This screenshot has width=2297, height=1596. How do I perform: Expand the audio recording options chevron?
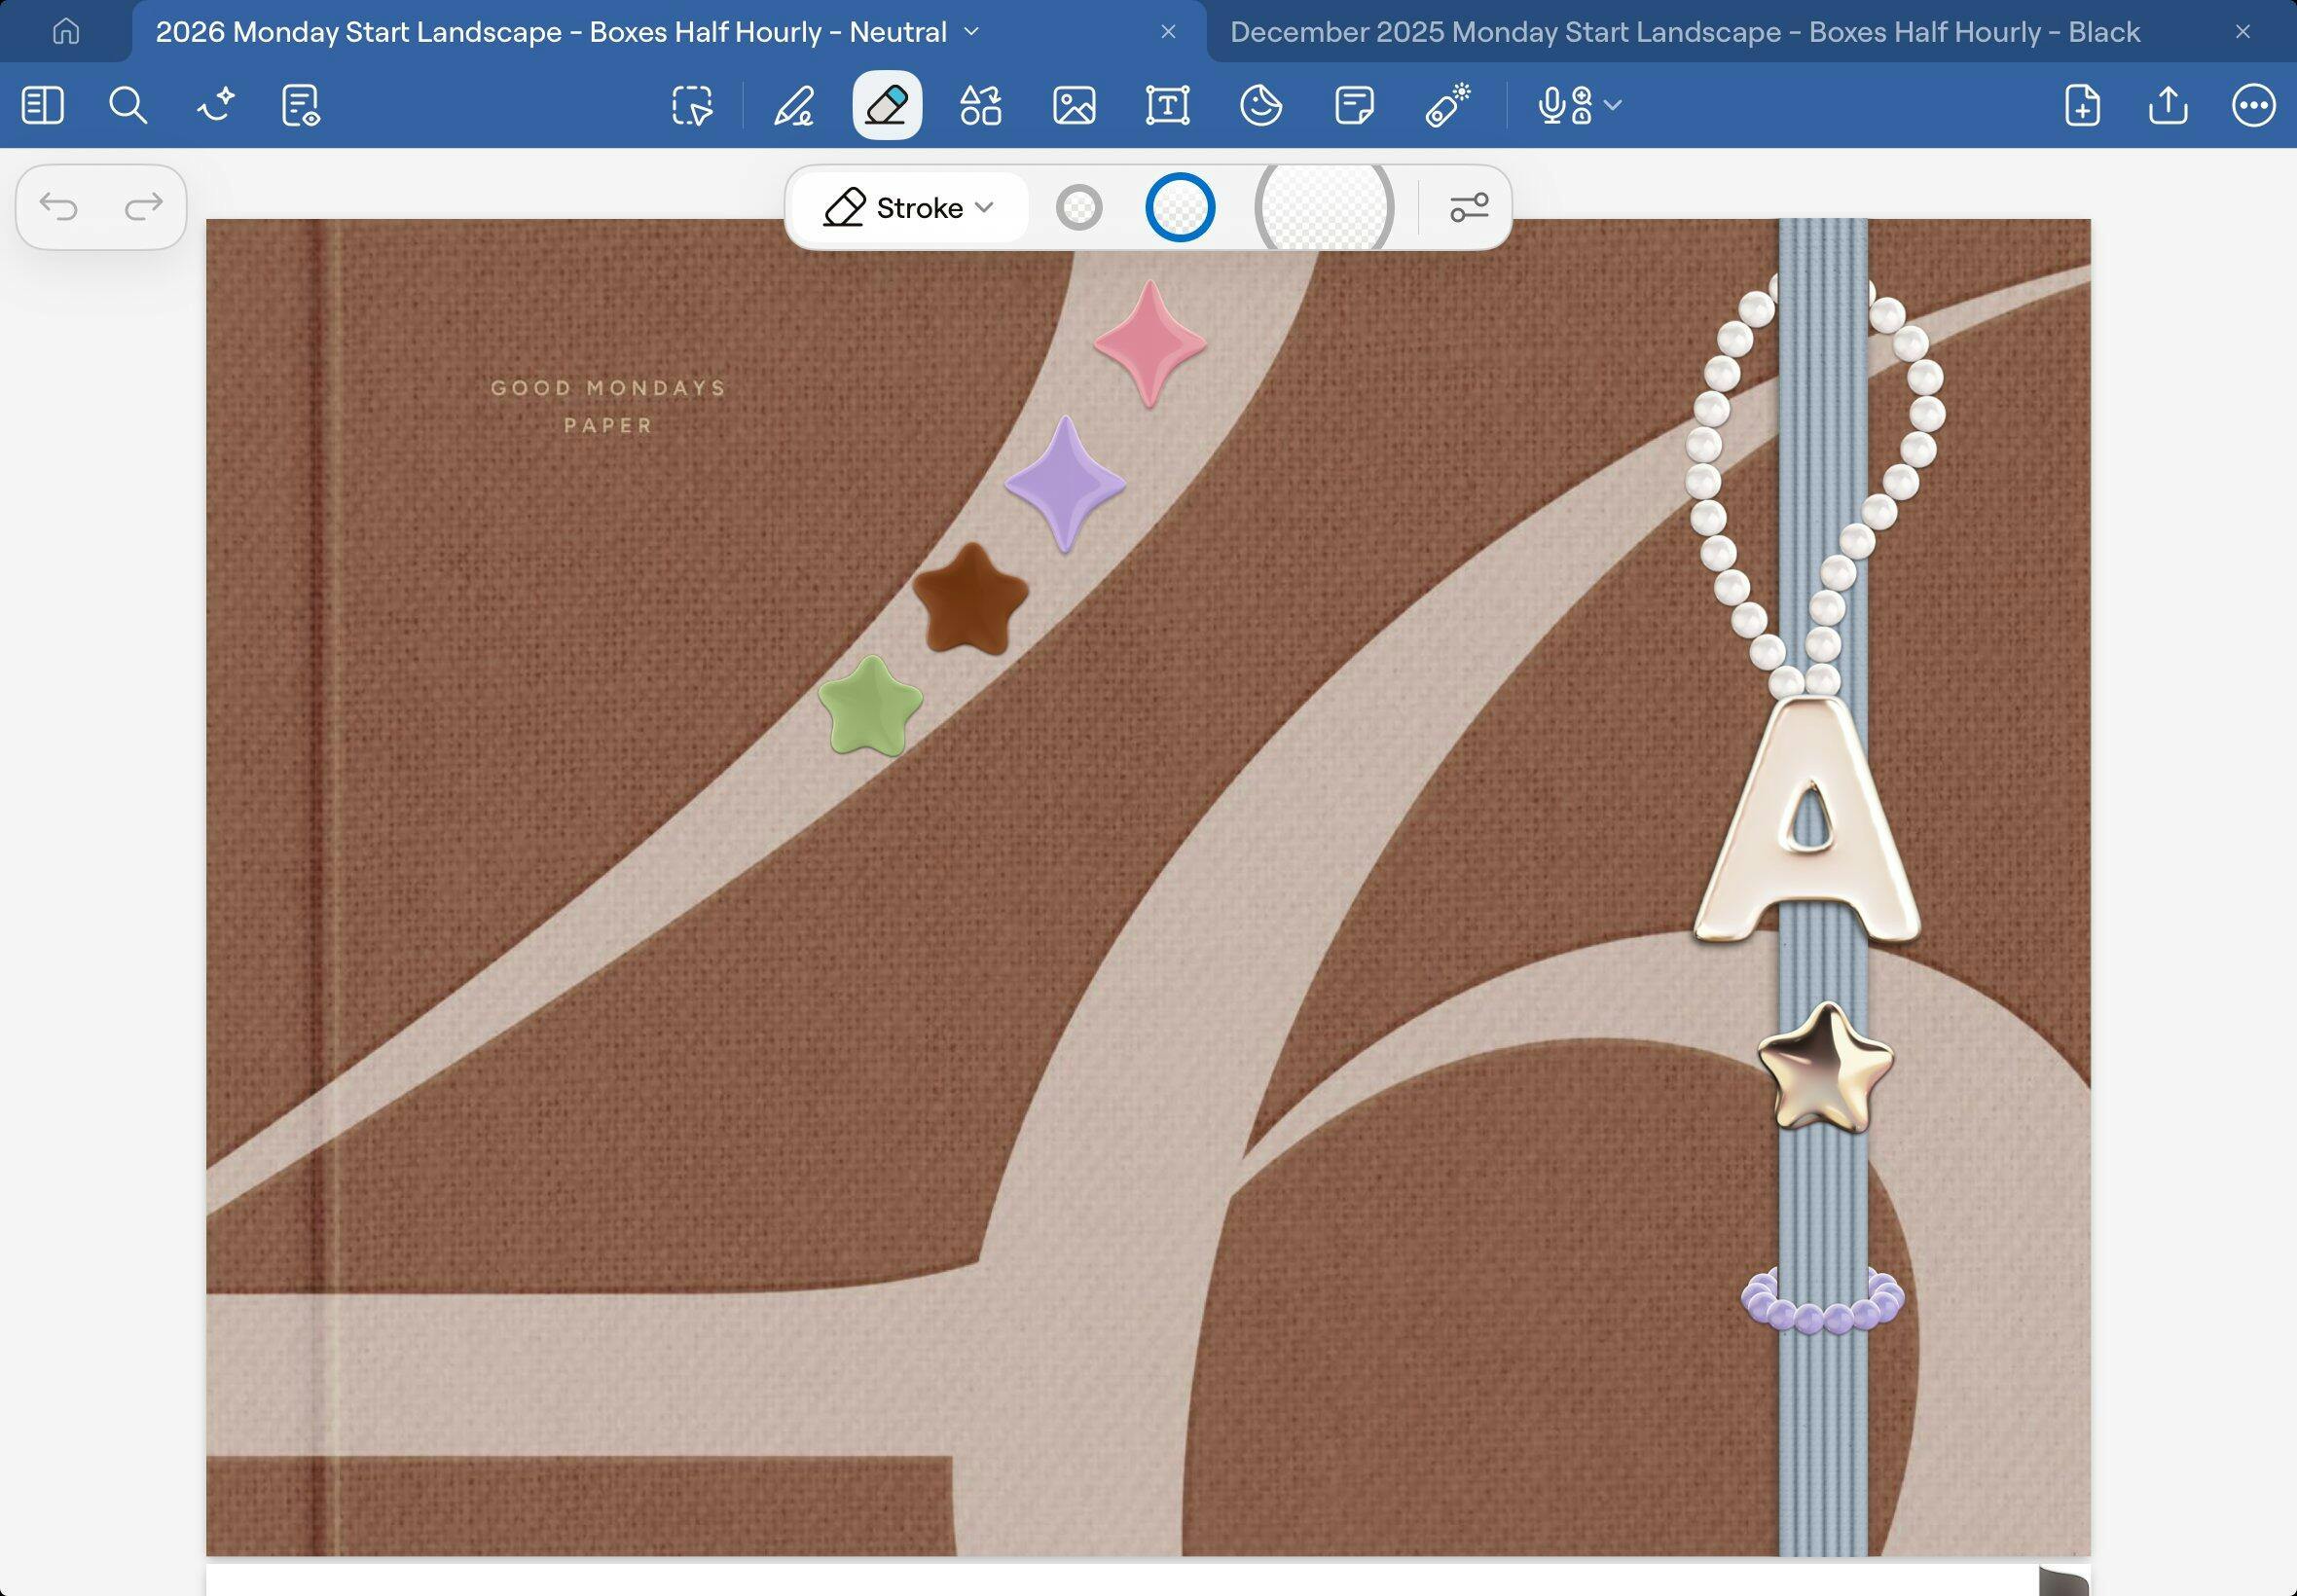tap(1613, 105)
